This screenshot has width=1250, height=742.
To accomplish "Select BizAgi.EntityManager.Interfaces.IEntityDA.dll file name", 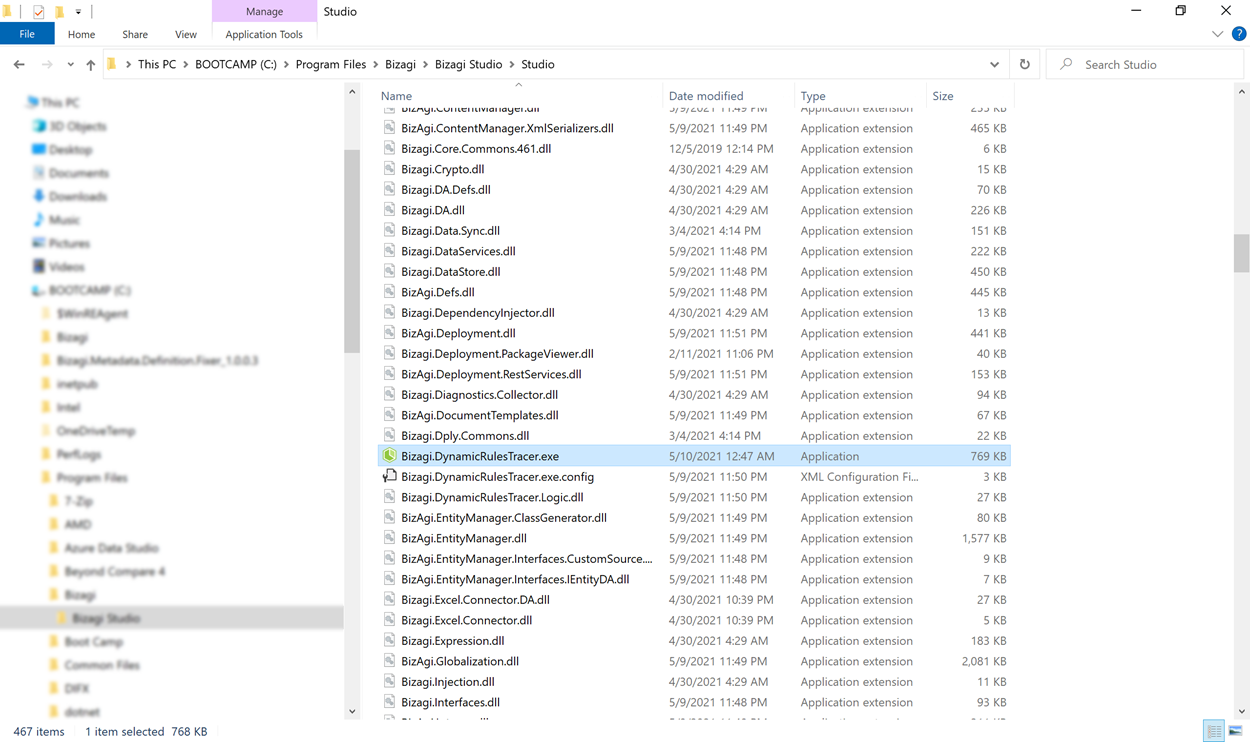I will (x=515, y=579).
